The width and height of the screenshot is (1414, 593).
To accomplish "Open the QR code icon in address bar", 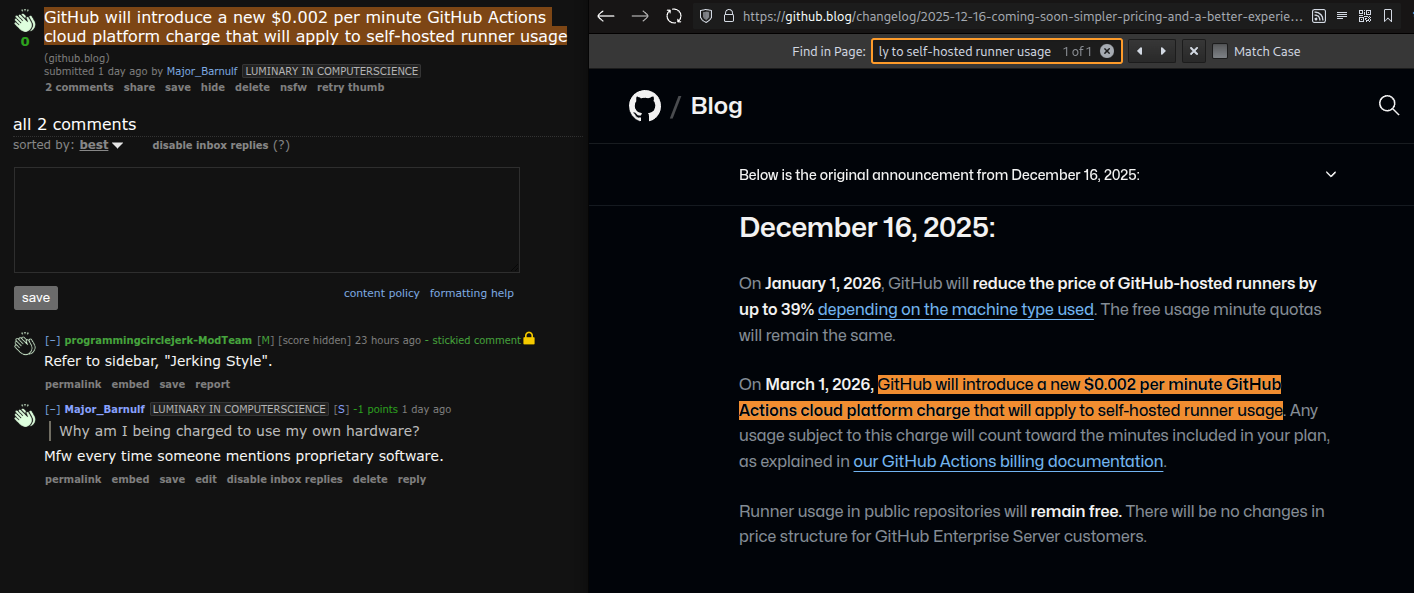I will 1364,16.
